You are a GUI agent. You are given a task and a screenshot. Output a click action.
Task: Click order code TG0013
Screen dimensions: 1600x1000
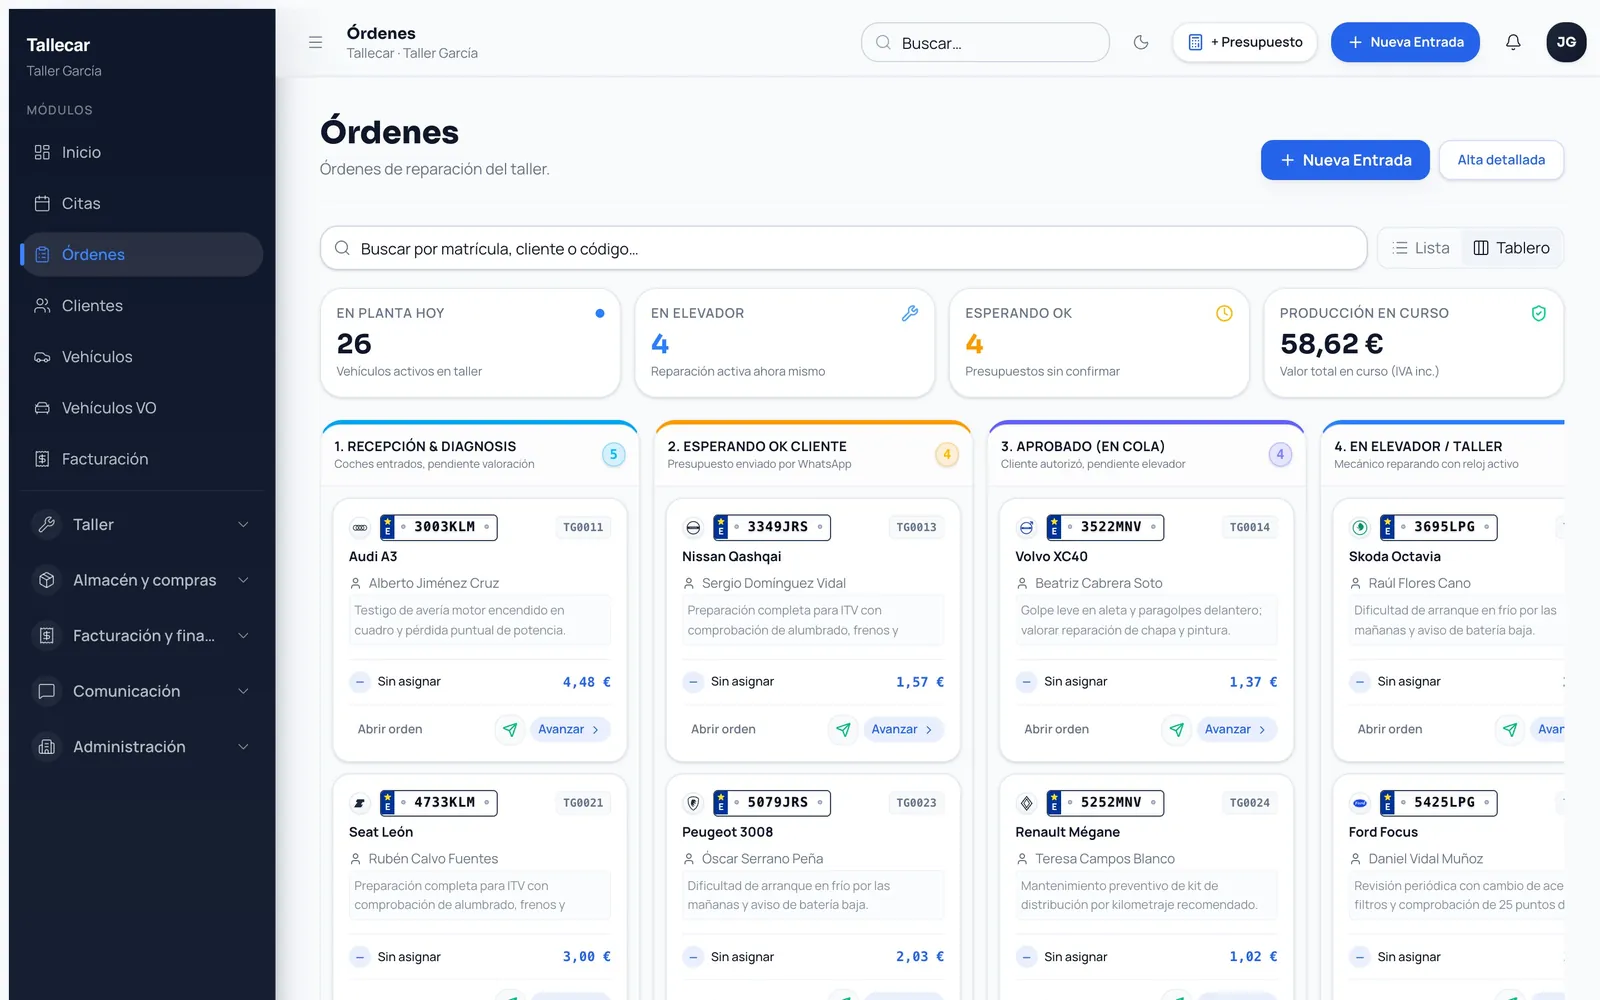916,527
